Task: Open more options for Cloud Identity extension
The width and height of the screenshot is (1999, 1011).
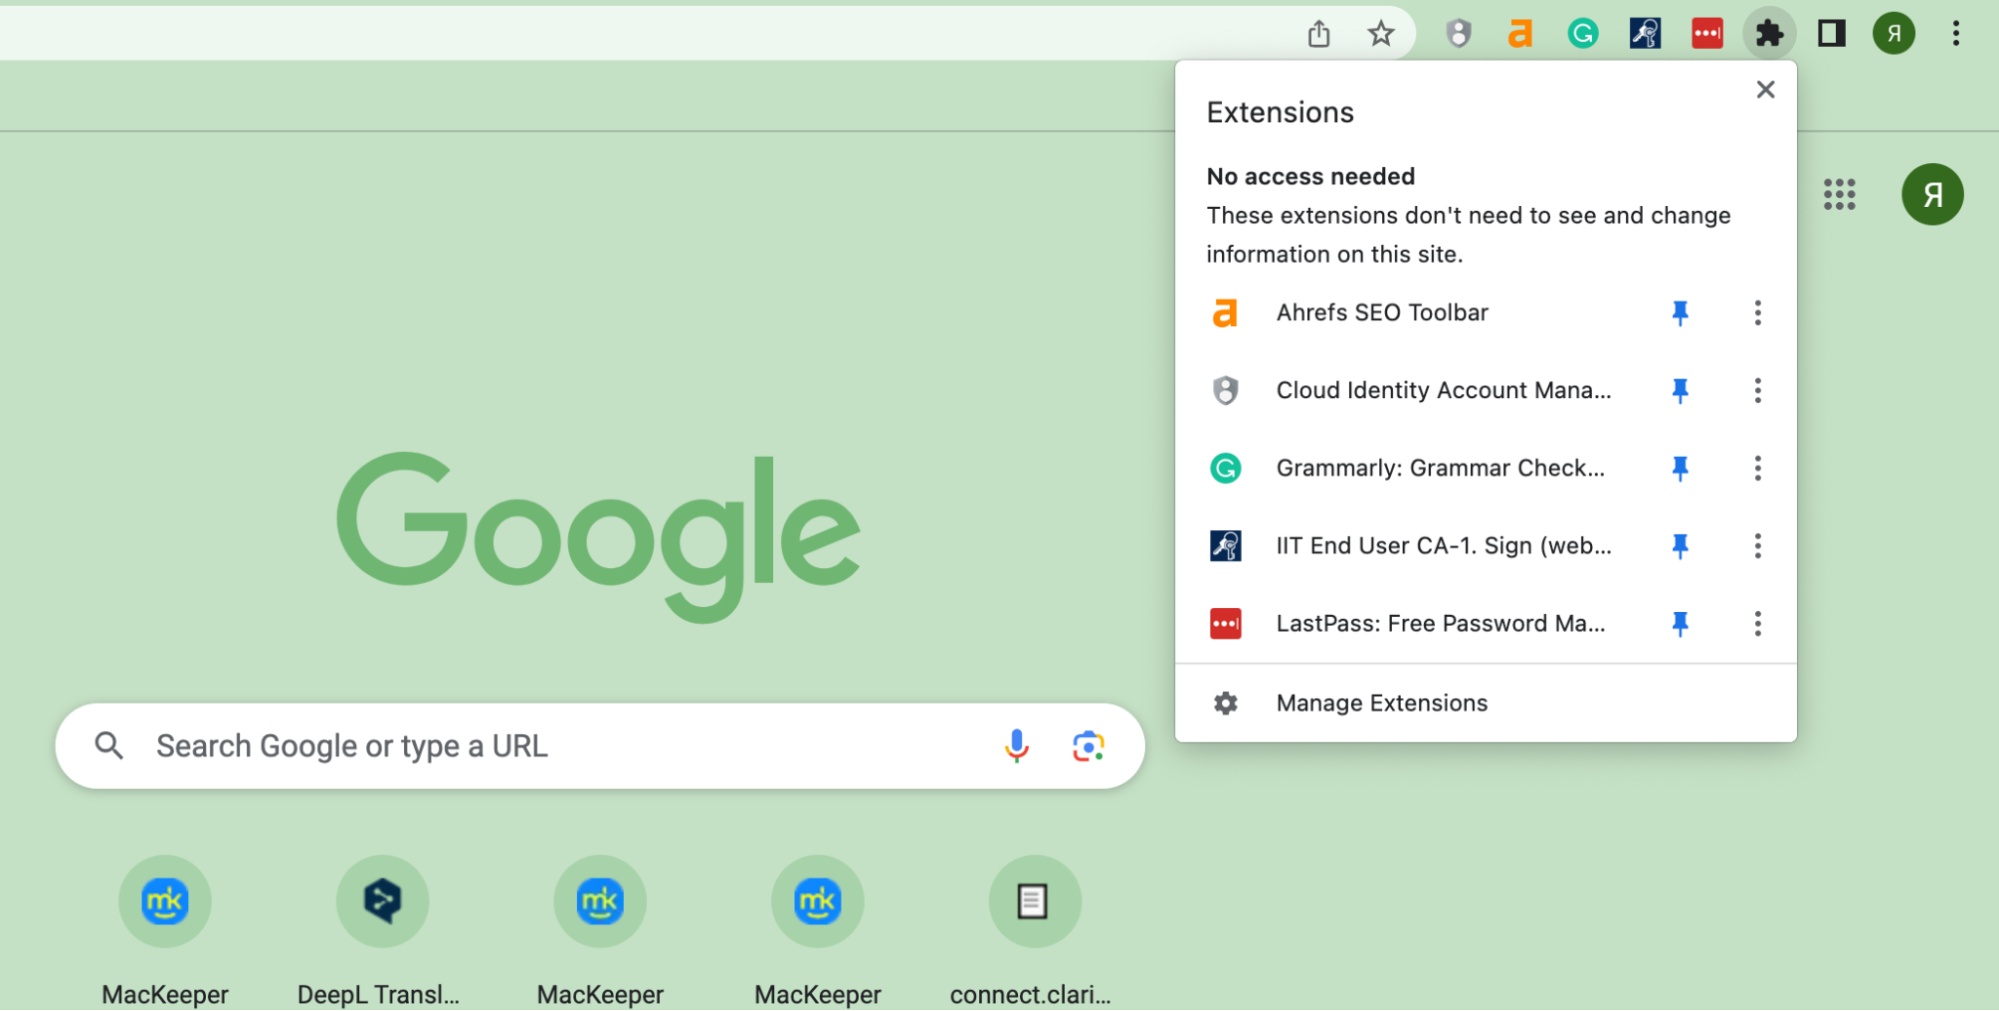Action: pos(1757,390)
